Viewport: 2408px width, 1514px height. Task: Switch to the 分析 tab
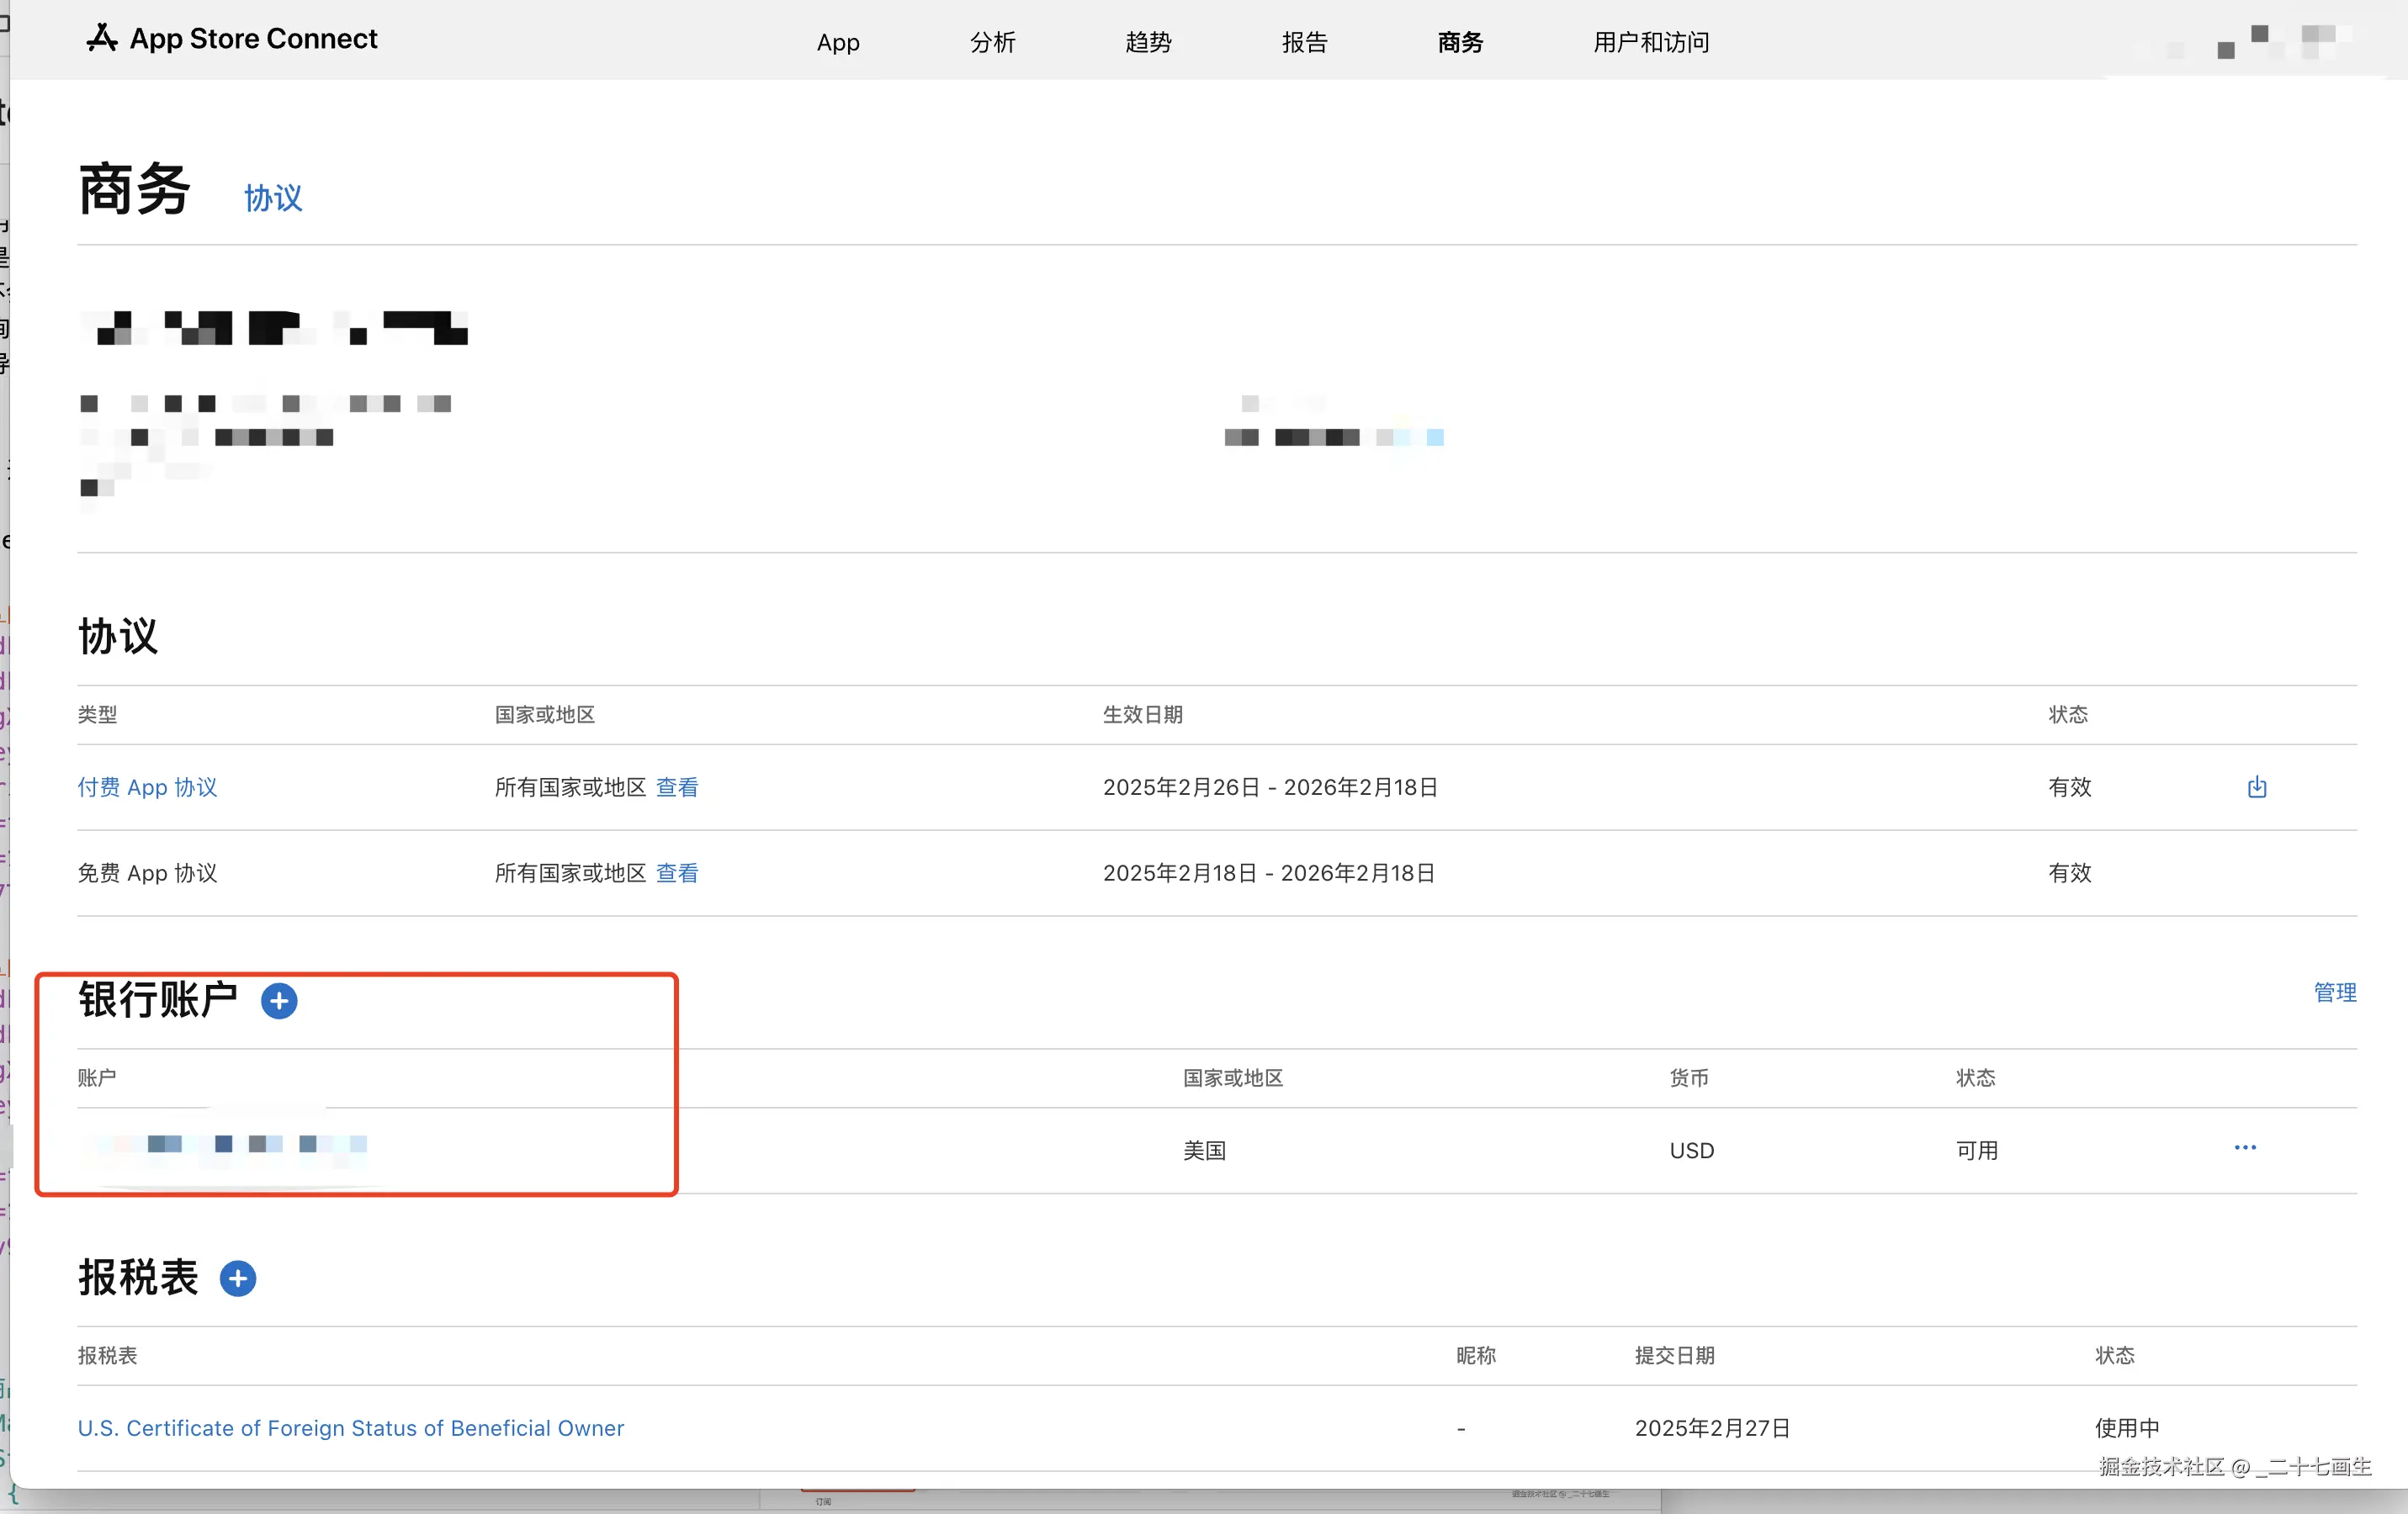pos(992,42)
